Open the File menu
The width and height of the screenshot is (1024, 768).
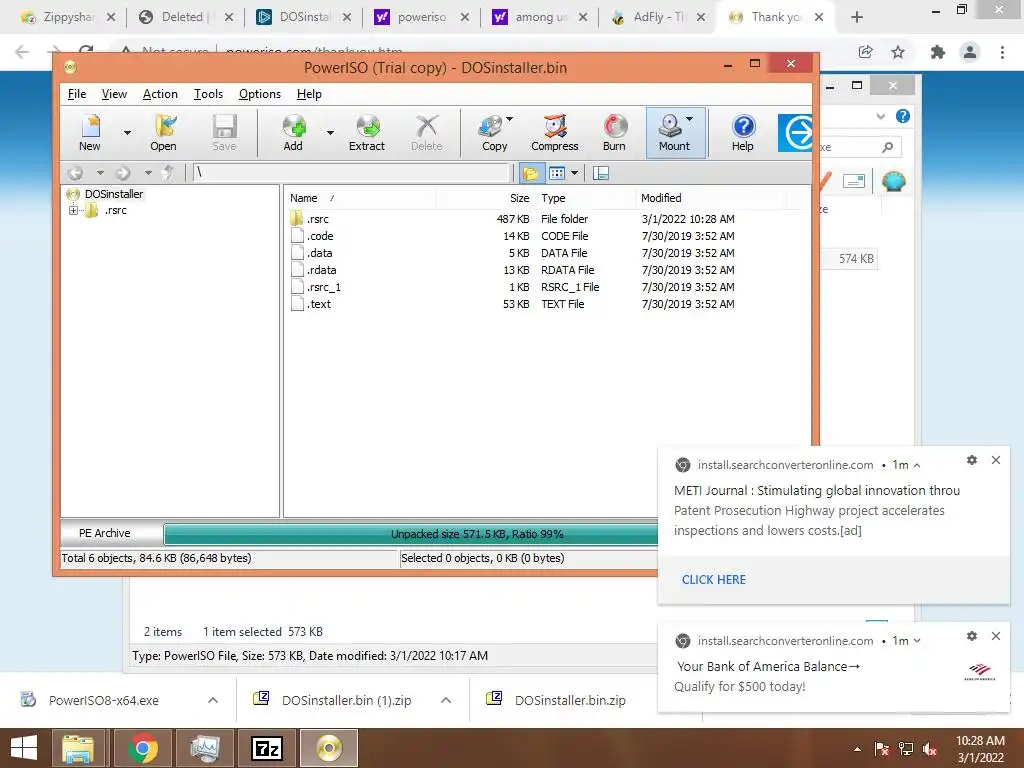pyautogui.click(x=77, y=94)
